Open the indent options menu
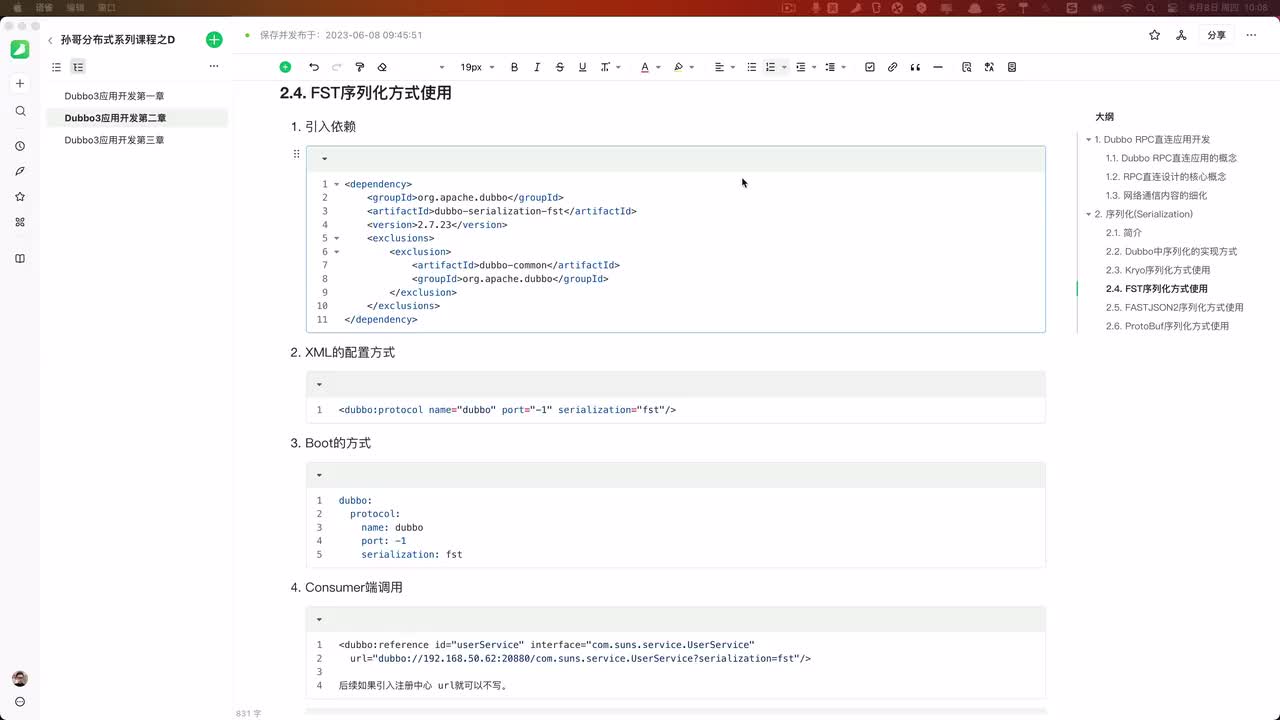 click(806, 67)
